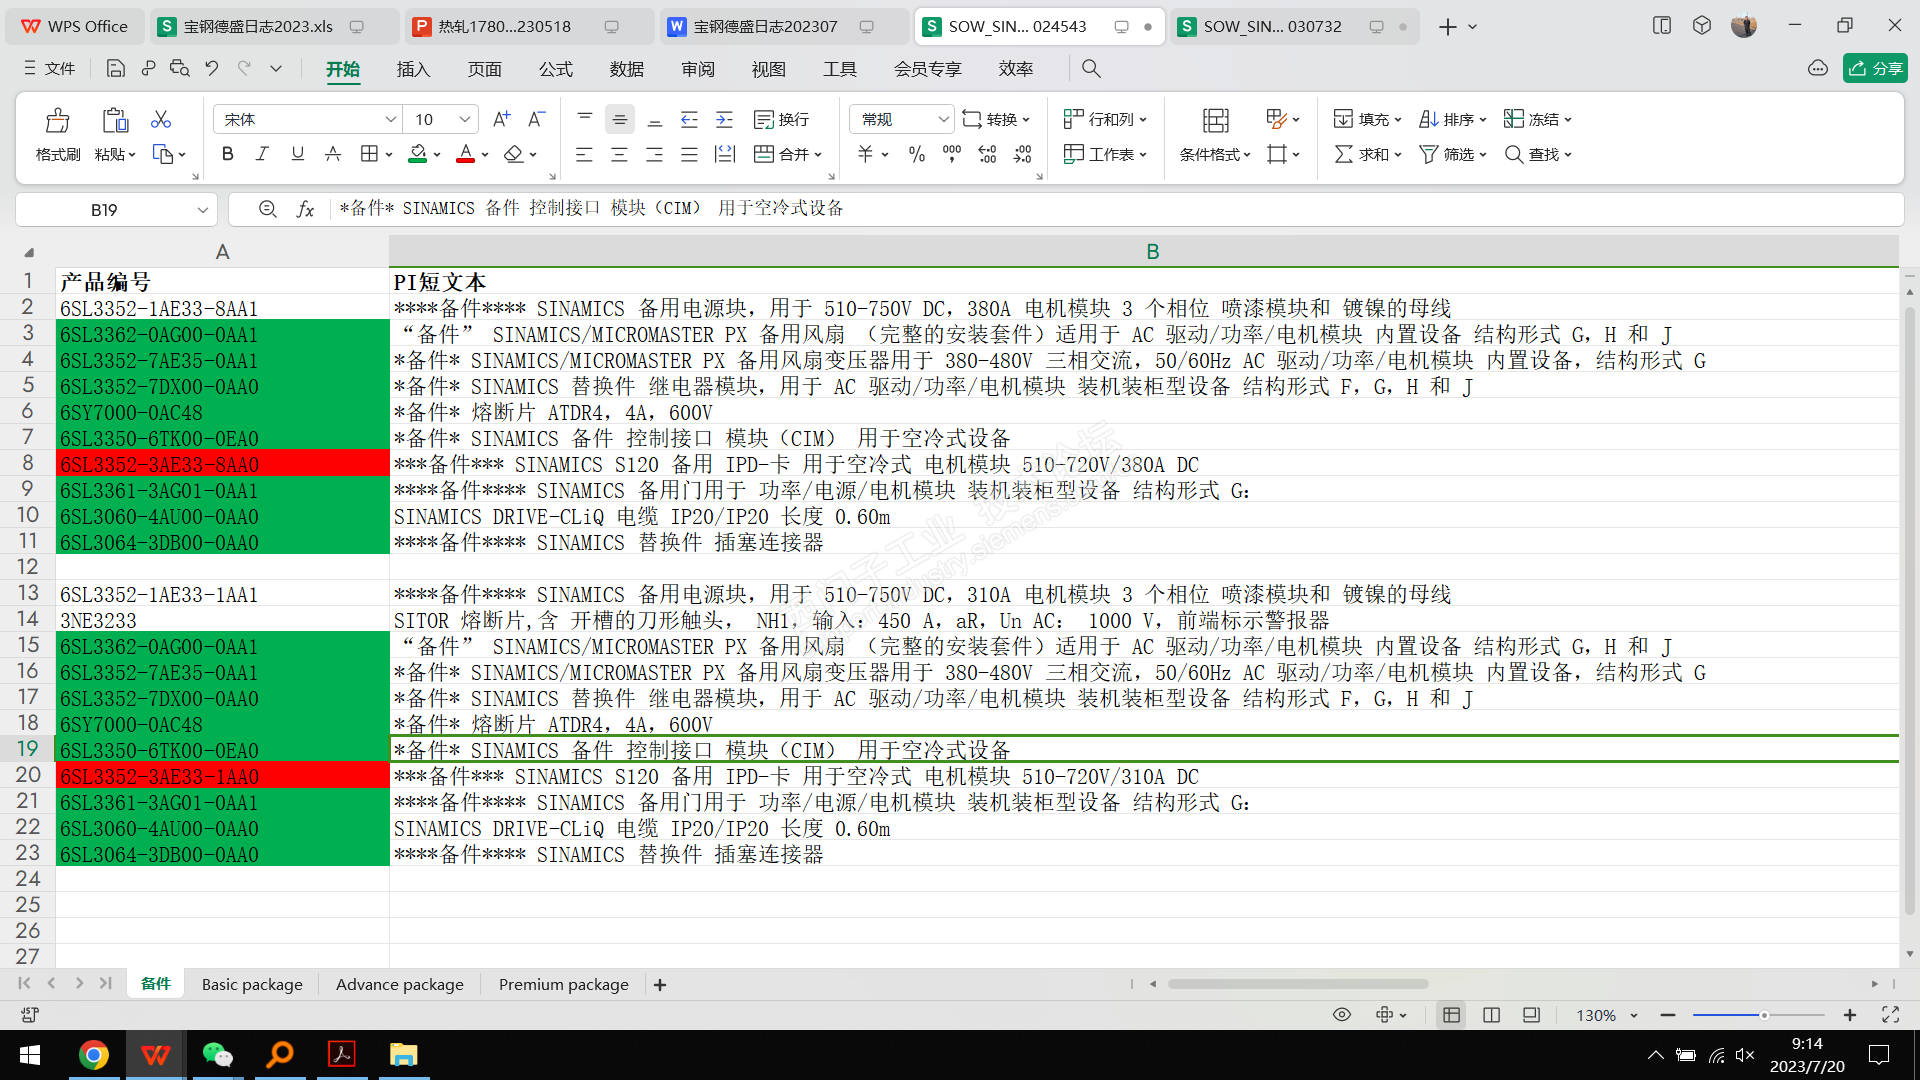Screen dimensions: 1920x1080
Task: Click the Cut scissors icon
Action: [160, 119]
